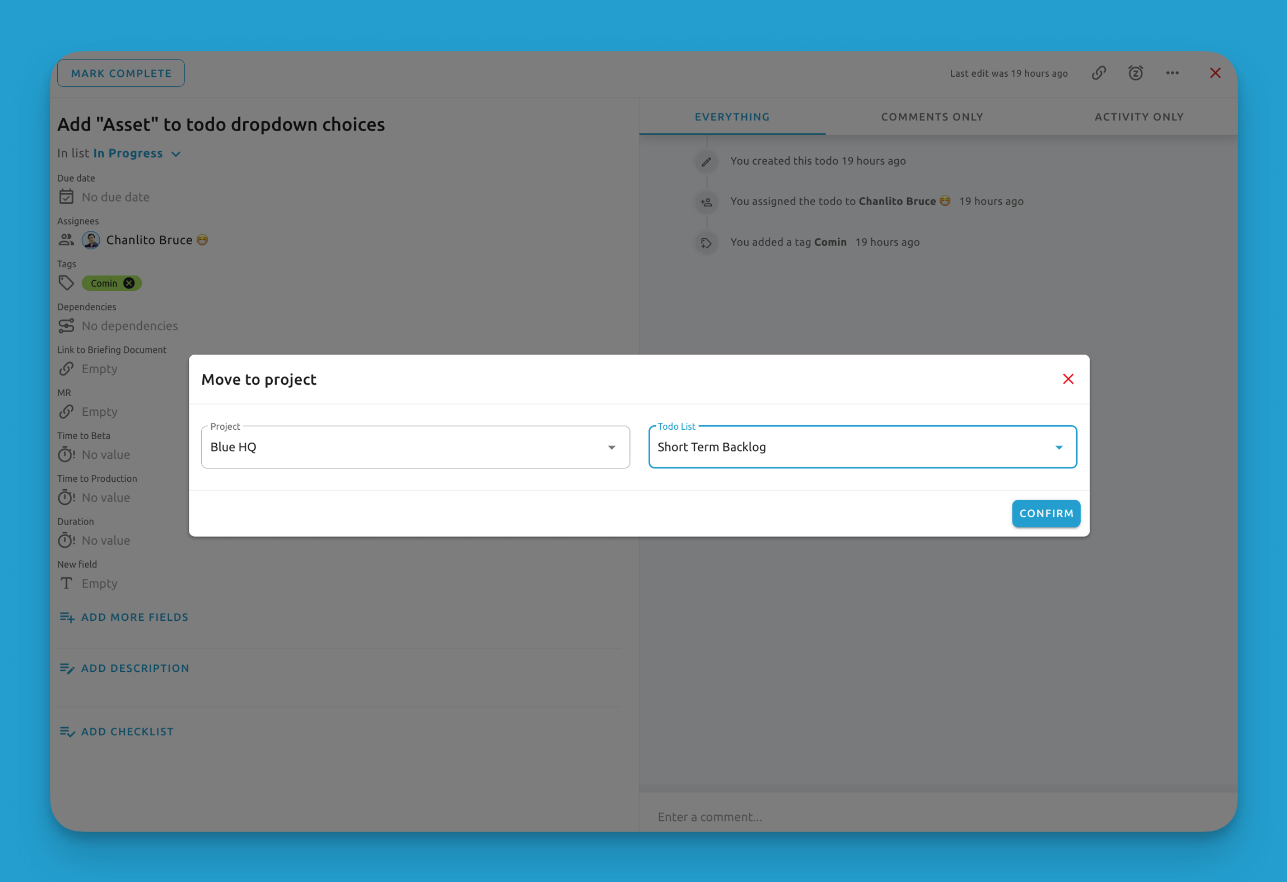Open the Todo List dropdown arrow
Viewport: 1287px width, 882px height.
(x=1059, y=447)
